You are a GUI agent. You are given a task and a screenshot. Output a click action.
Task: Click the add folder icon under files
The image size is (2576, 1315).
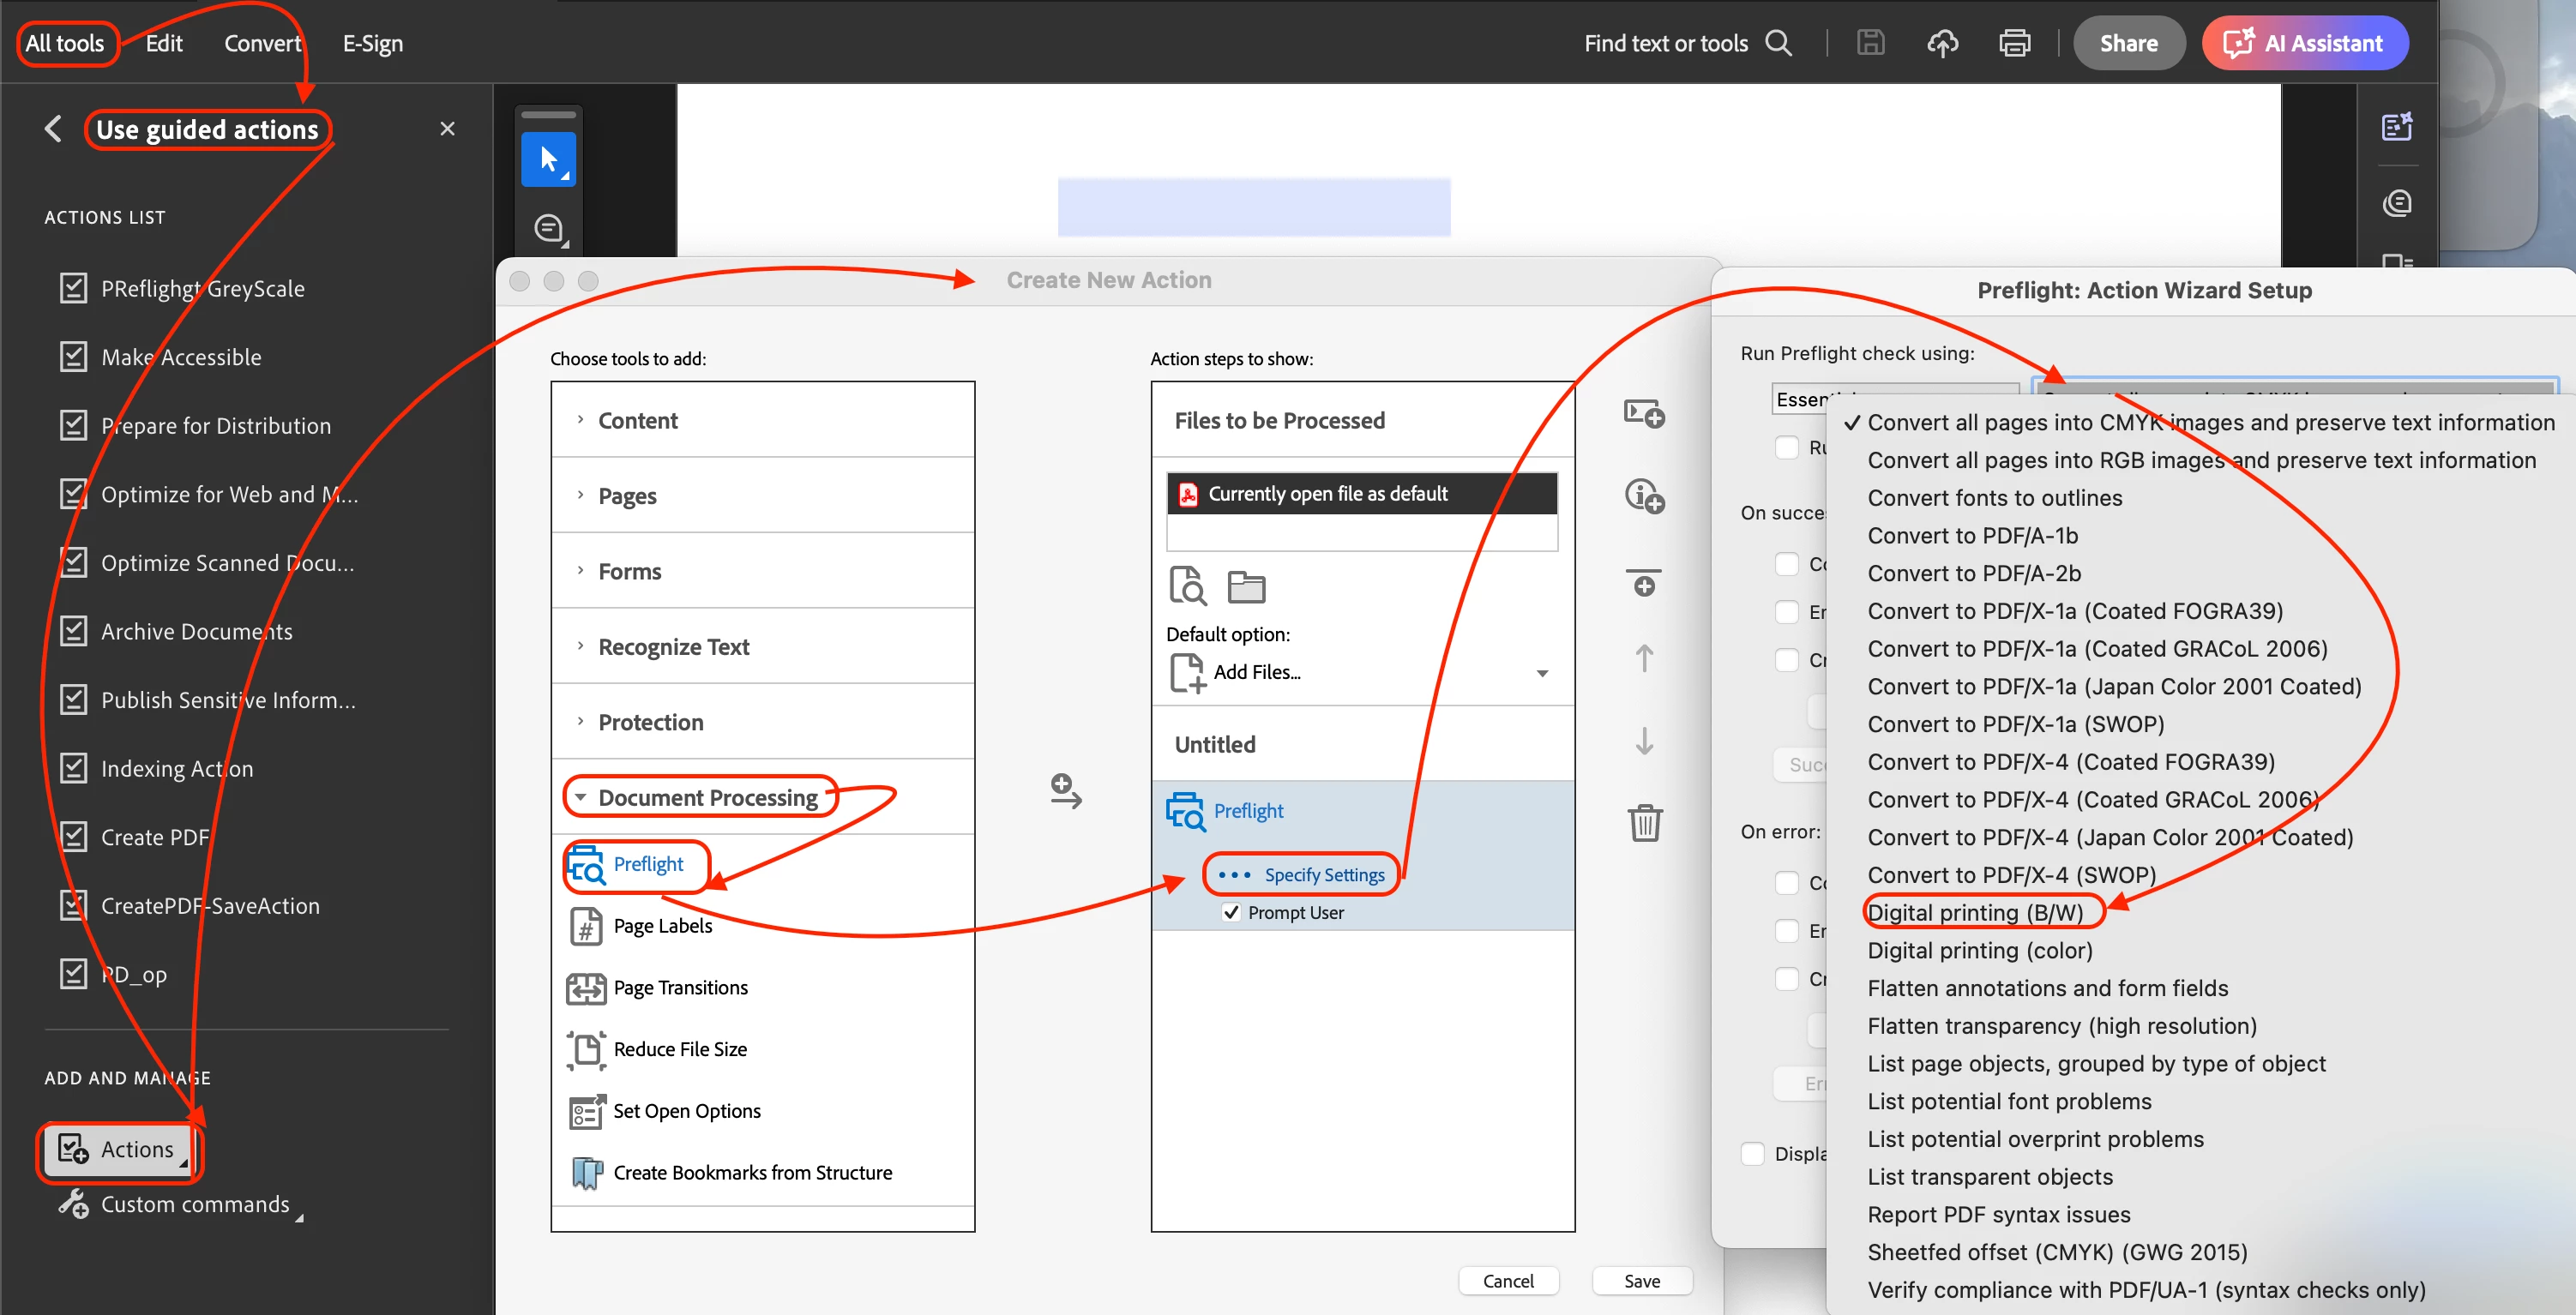click(1246, 586)
